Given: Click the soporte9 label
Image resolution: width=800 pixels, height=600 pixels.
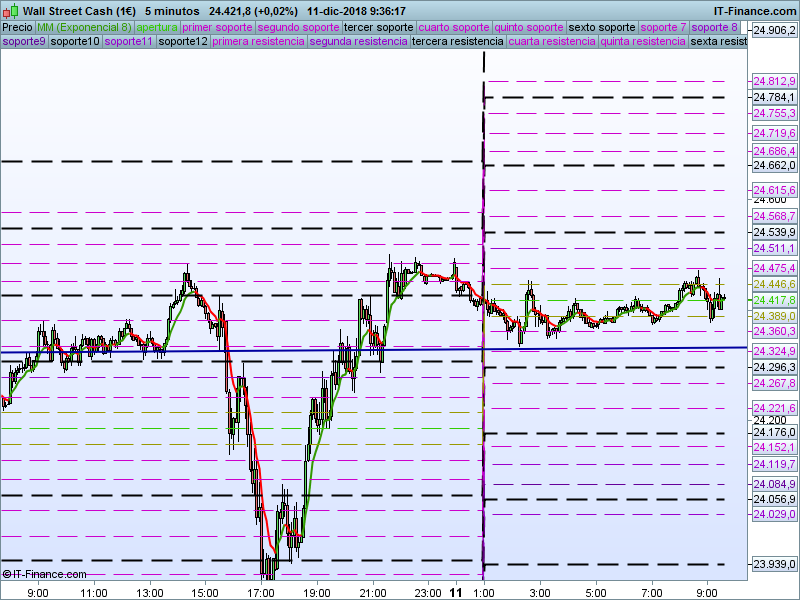Looking at the screenshot, I should click(x=24, y=41).
